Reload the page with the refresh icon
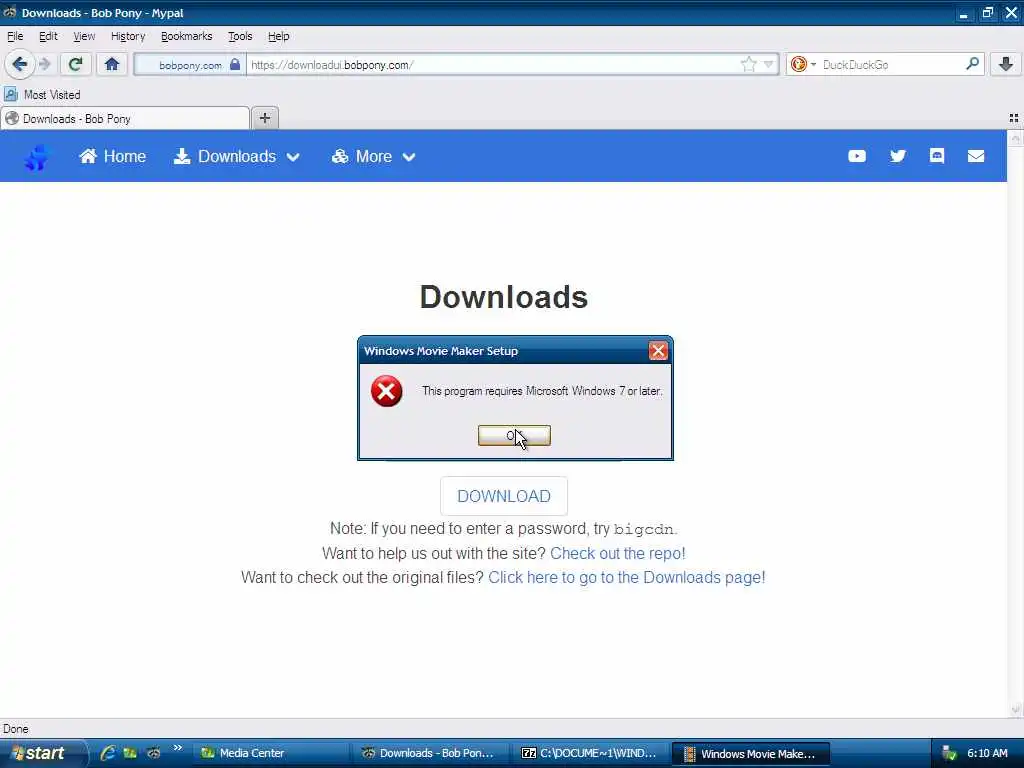The image size is (1024, 768). click(75, 64)
